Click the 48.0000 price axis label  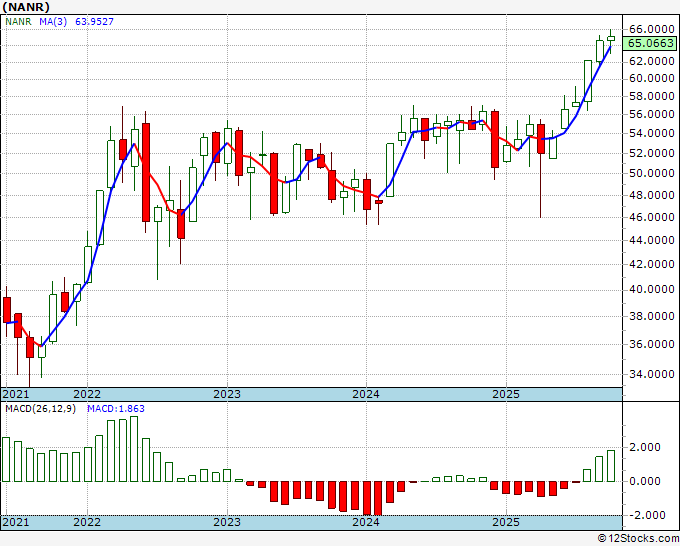point(651,195)
